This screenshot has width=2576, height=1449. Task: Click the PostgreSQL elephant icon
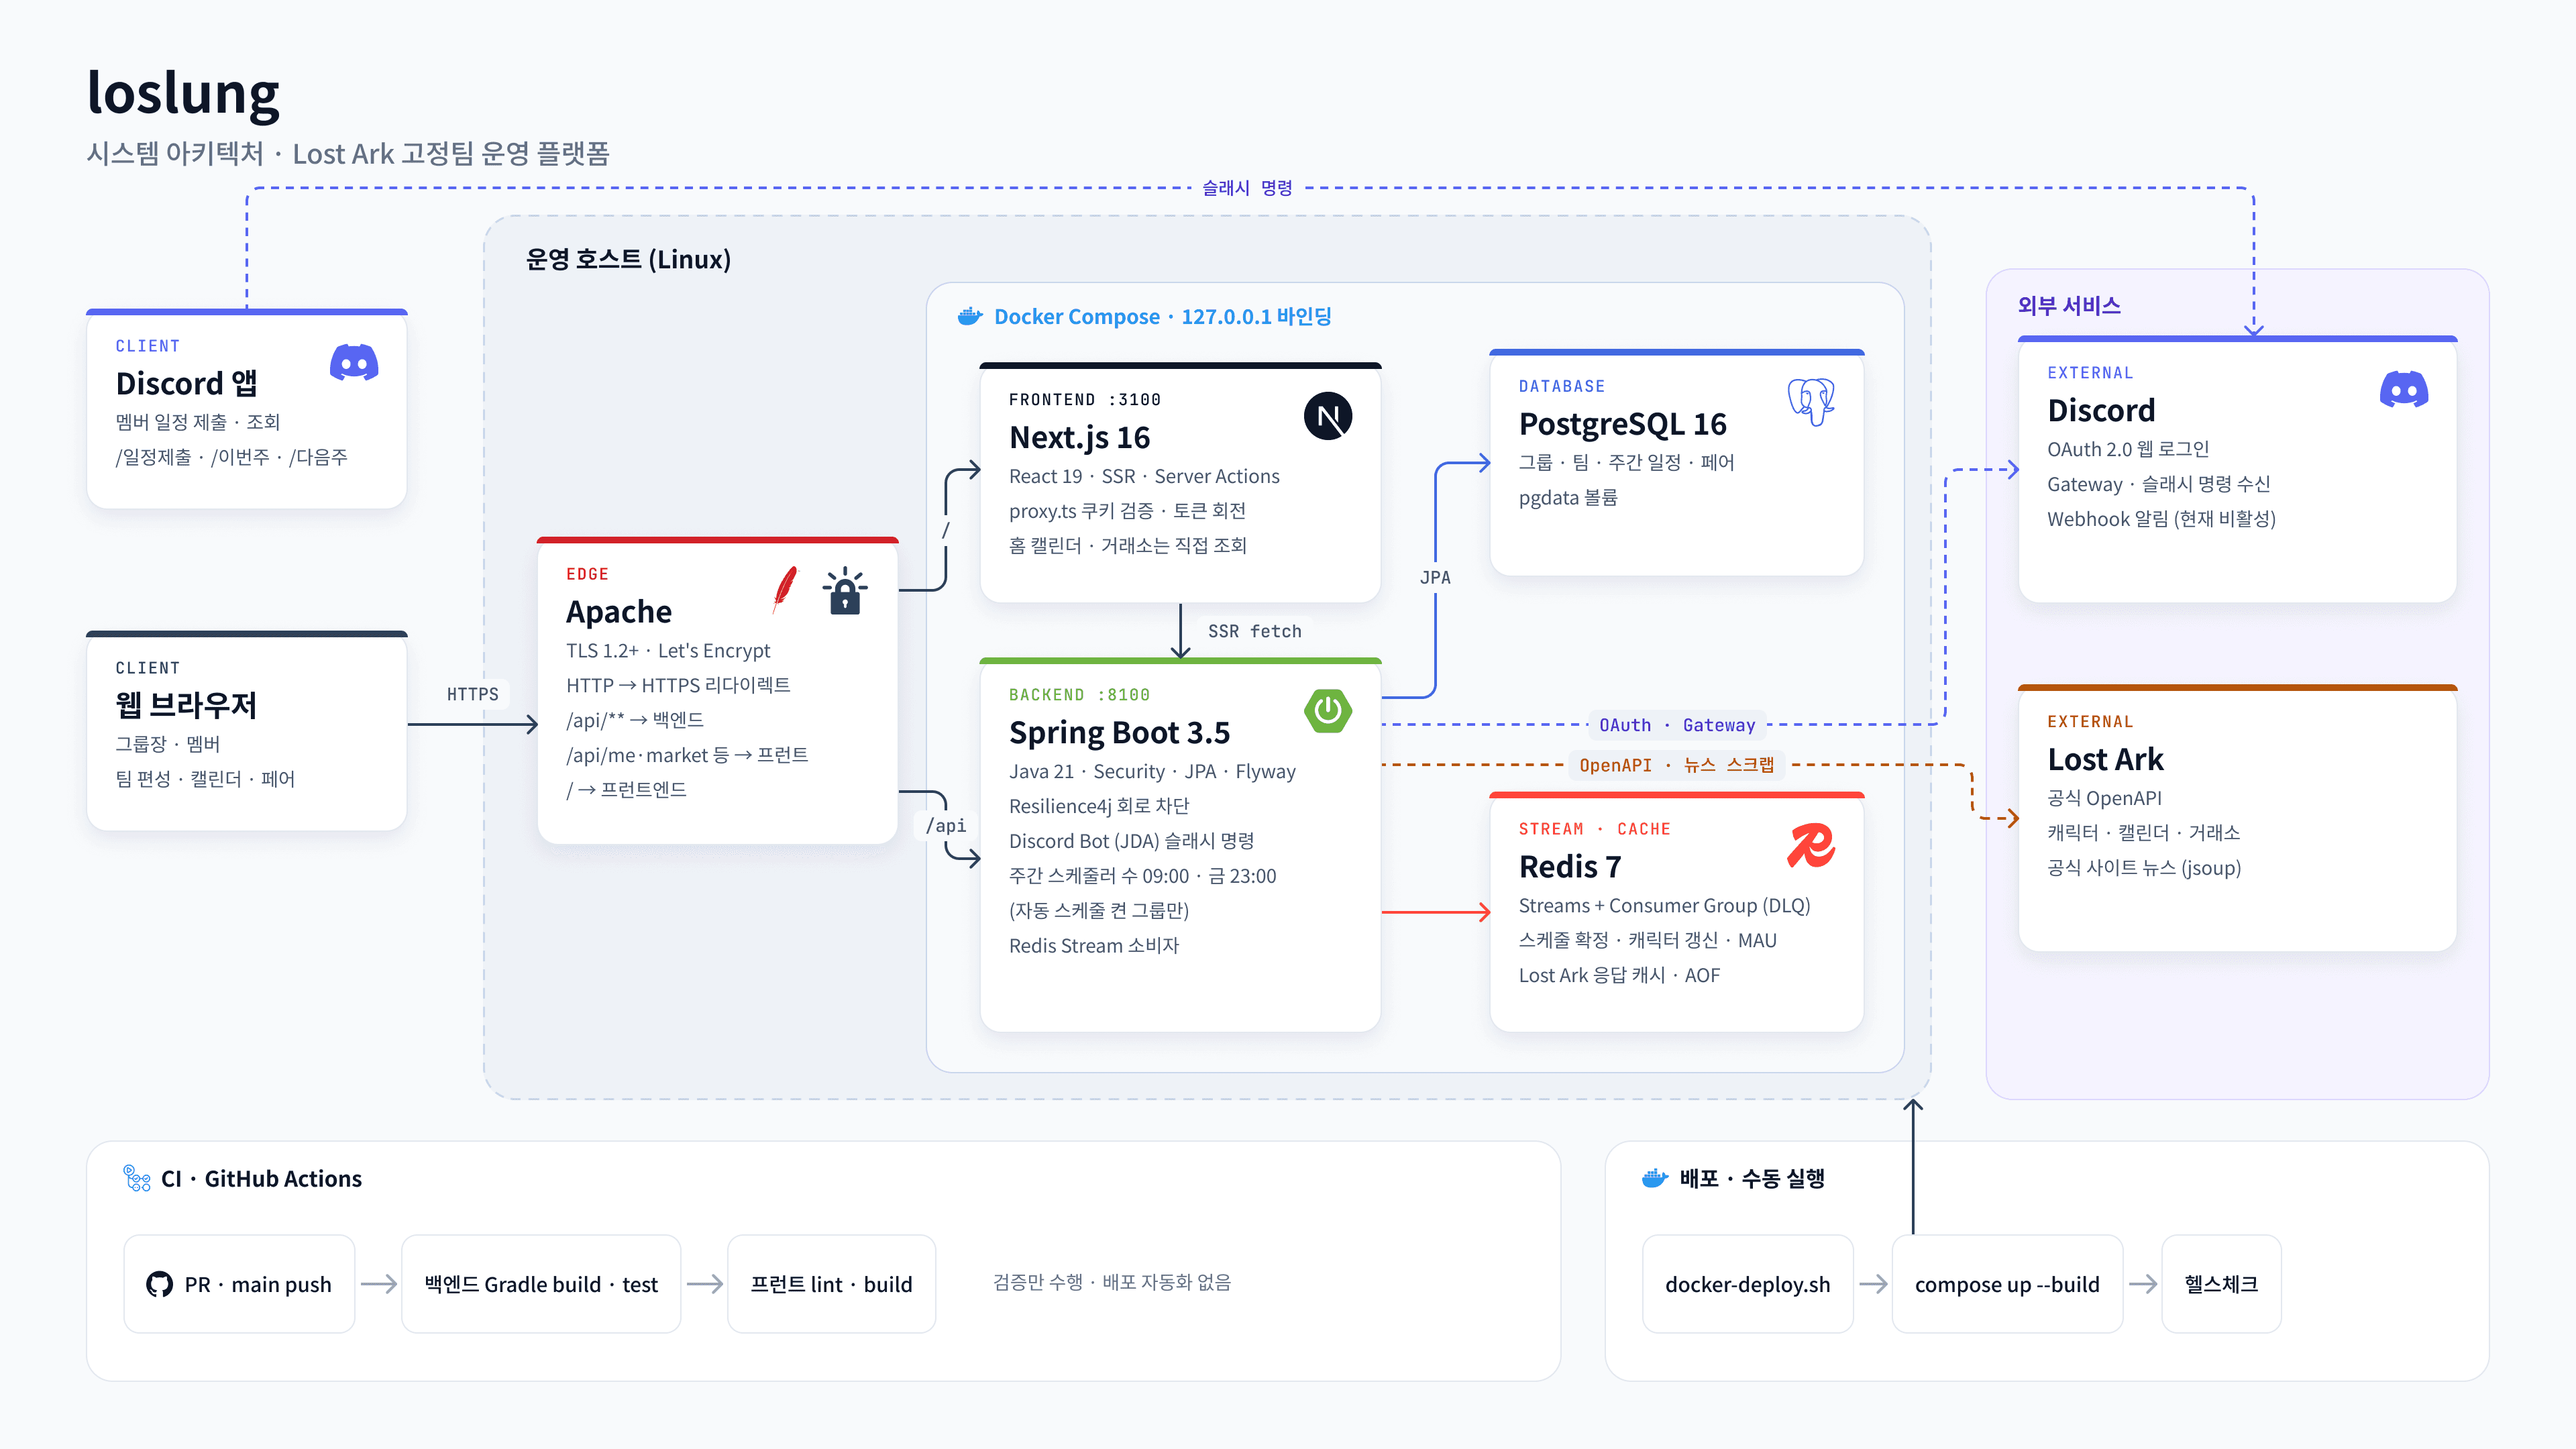click(x=1811, y=402)
